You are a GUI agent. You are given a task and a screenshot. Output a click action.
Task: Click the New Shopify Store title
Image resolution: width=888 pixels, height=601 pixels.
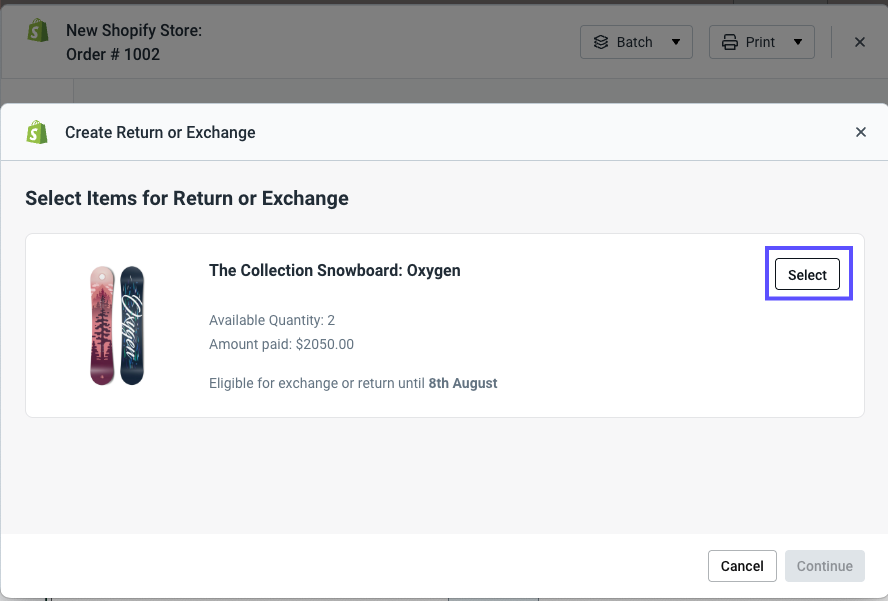(x=134, y=30)
